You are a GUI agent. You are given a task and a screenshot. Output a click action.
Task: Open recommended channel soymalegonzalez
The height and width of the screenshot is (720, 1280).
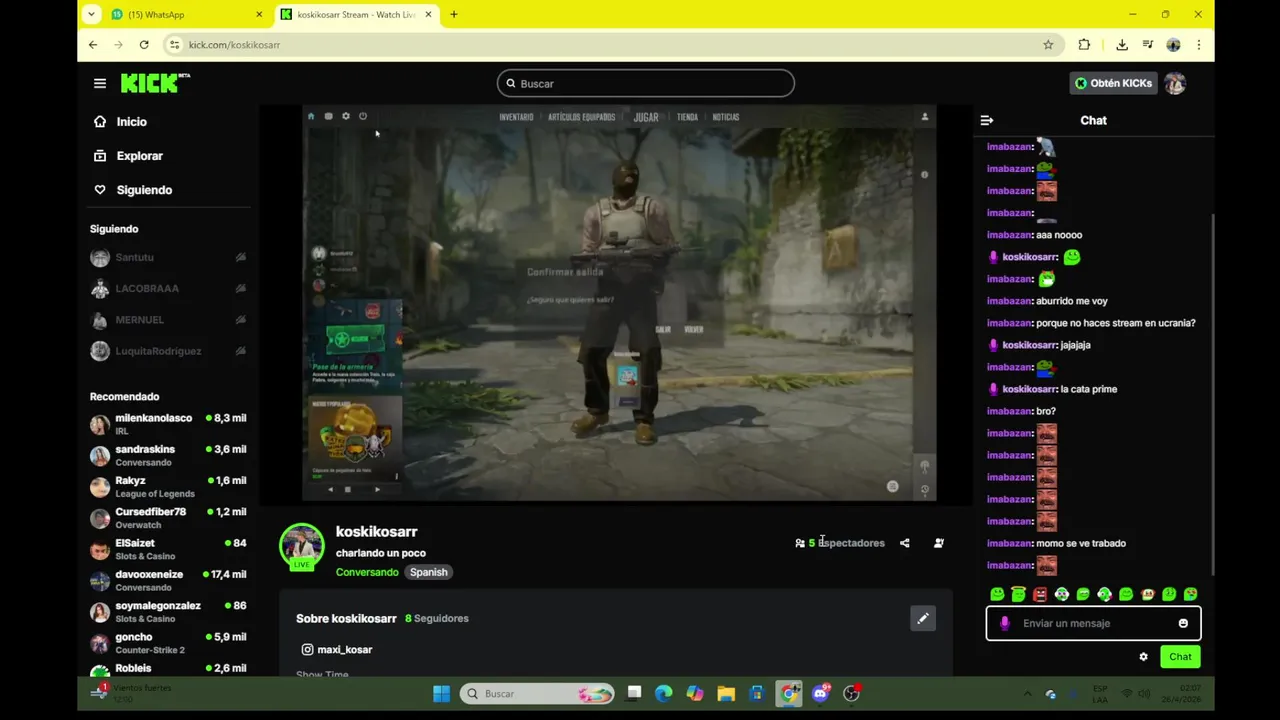(168, 612)
